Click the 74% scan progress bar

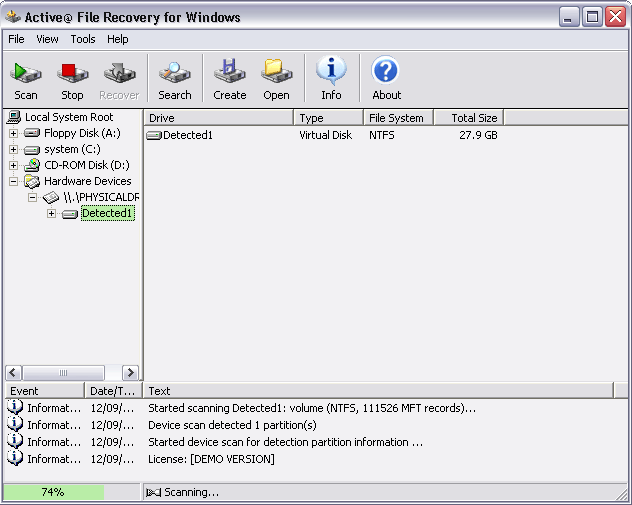54,492
